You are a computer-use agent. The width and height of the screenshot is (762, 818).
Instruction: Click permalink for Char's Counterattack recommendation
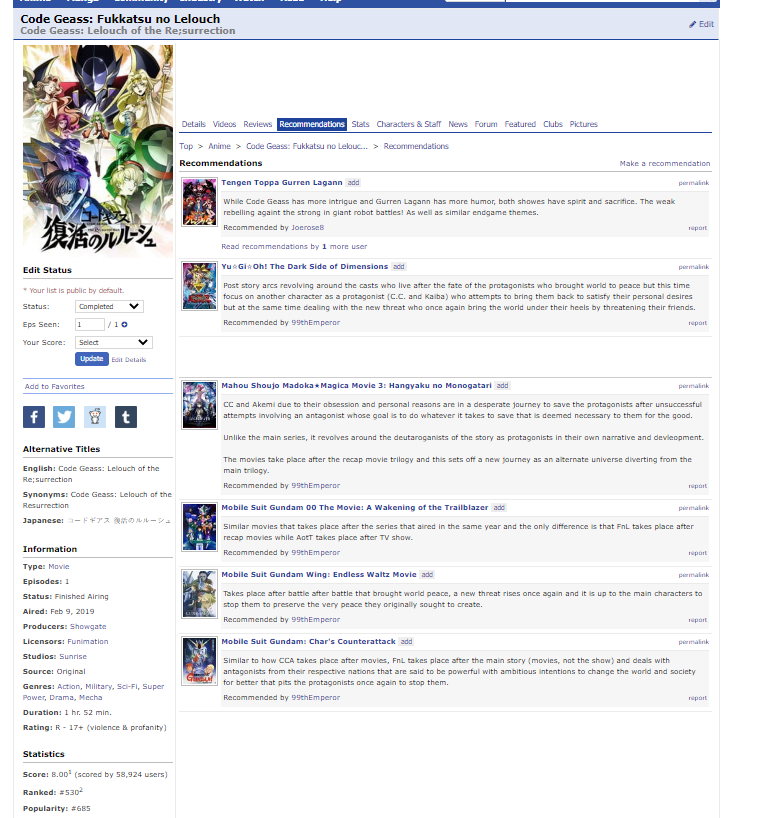click(694, 642)
